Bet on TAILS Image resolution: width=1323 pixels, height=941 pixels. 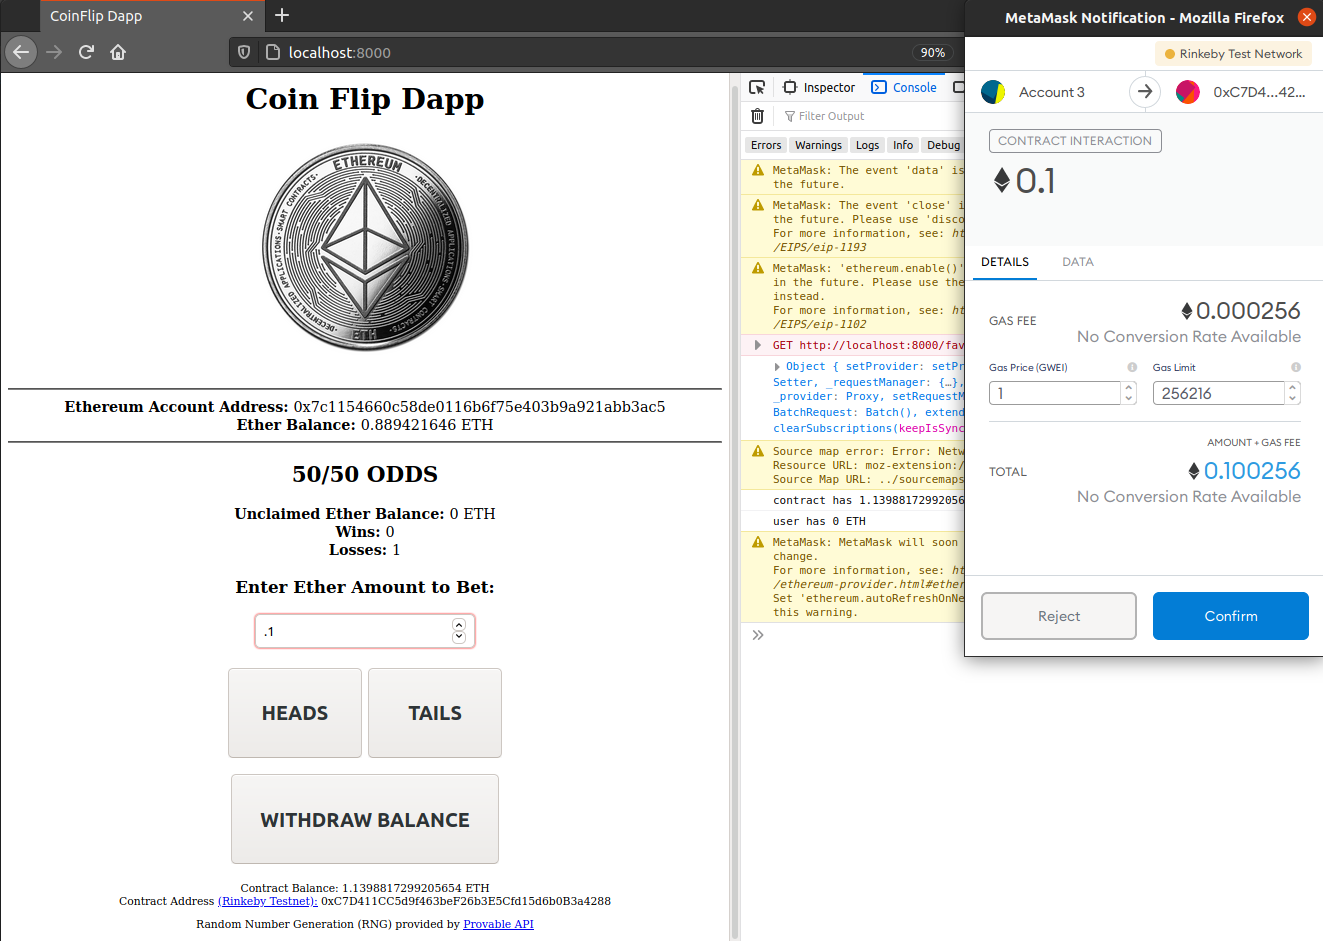point(435,713)
